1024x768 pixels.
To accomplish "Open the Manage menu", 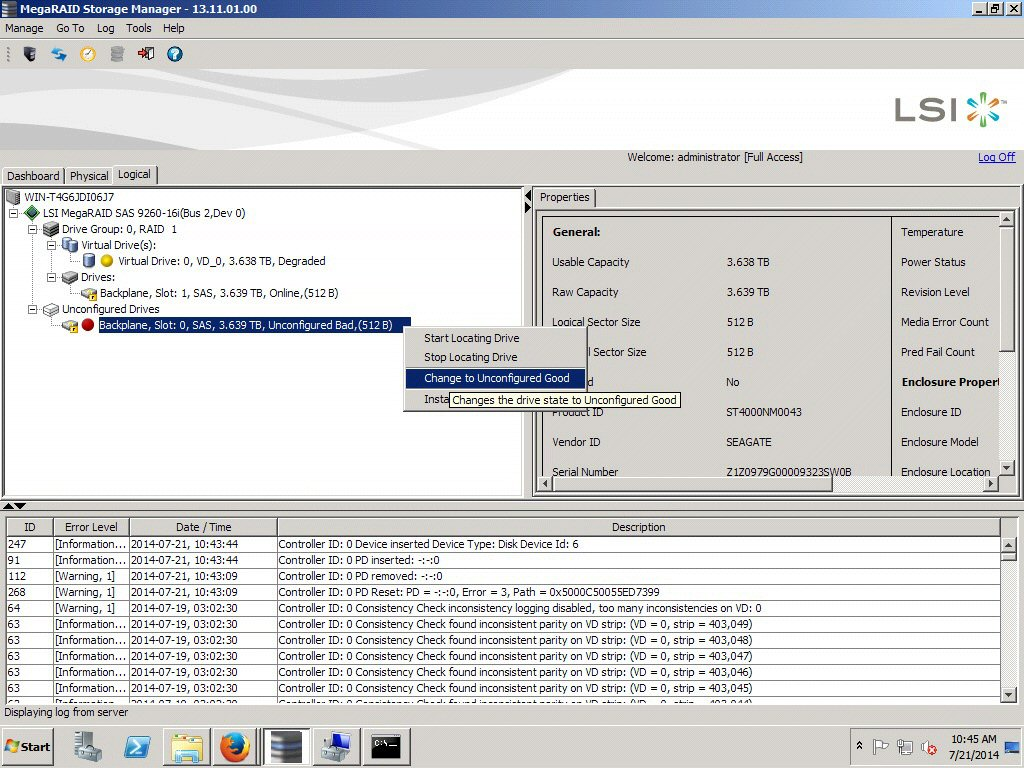I will [x=24, y=28].
